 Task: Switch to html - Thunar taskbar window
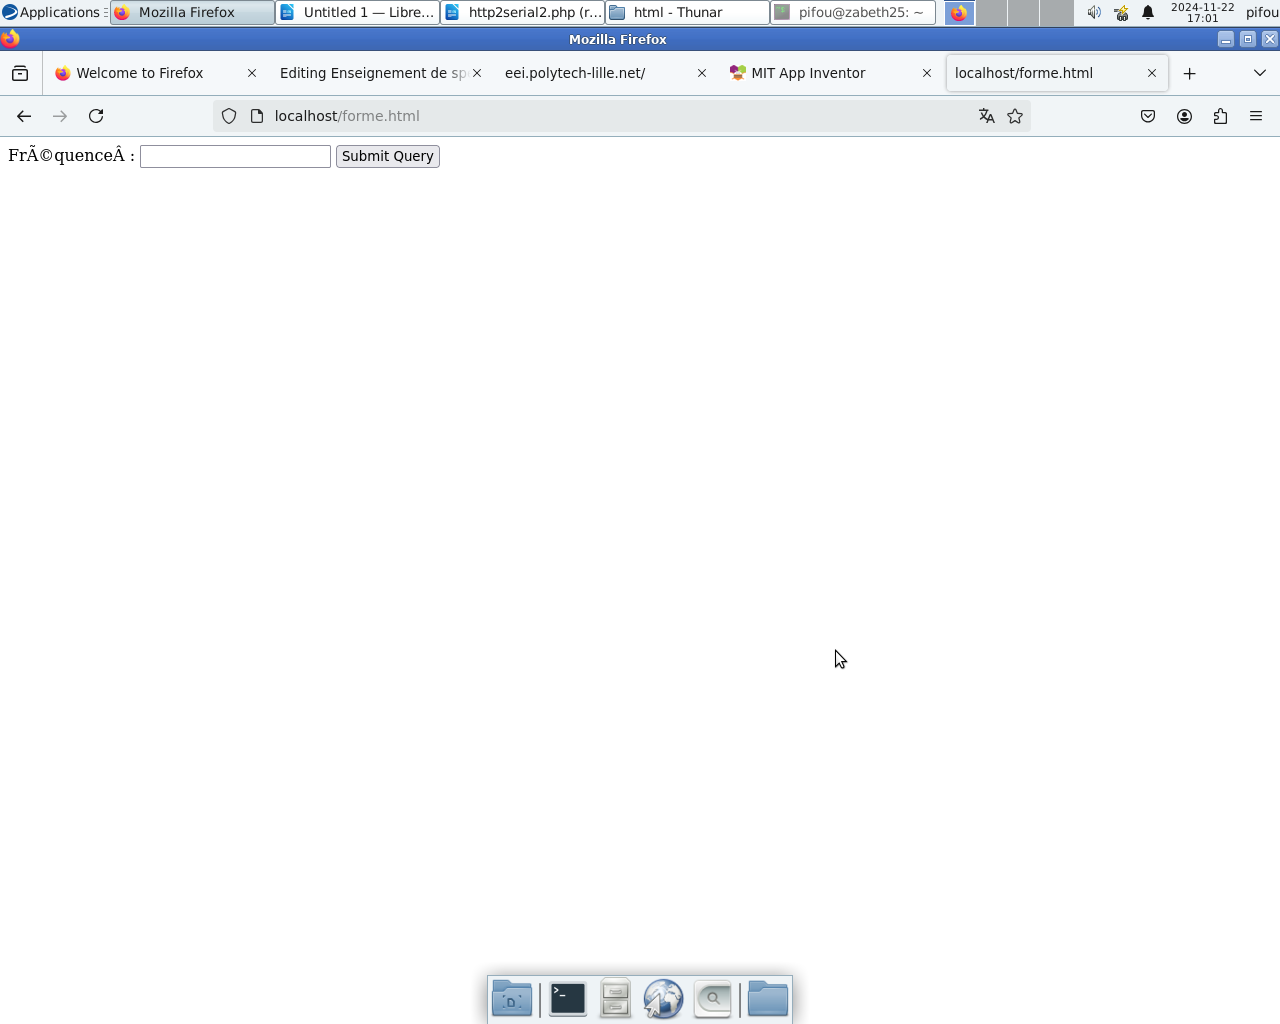click(x=687, y=12)
